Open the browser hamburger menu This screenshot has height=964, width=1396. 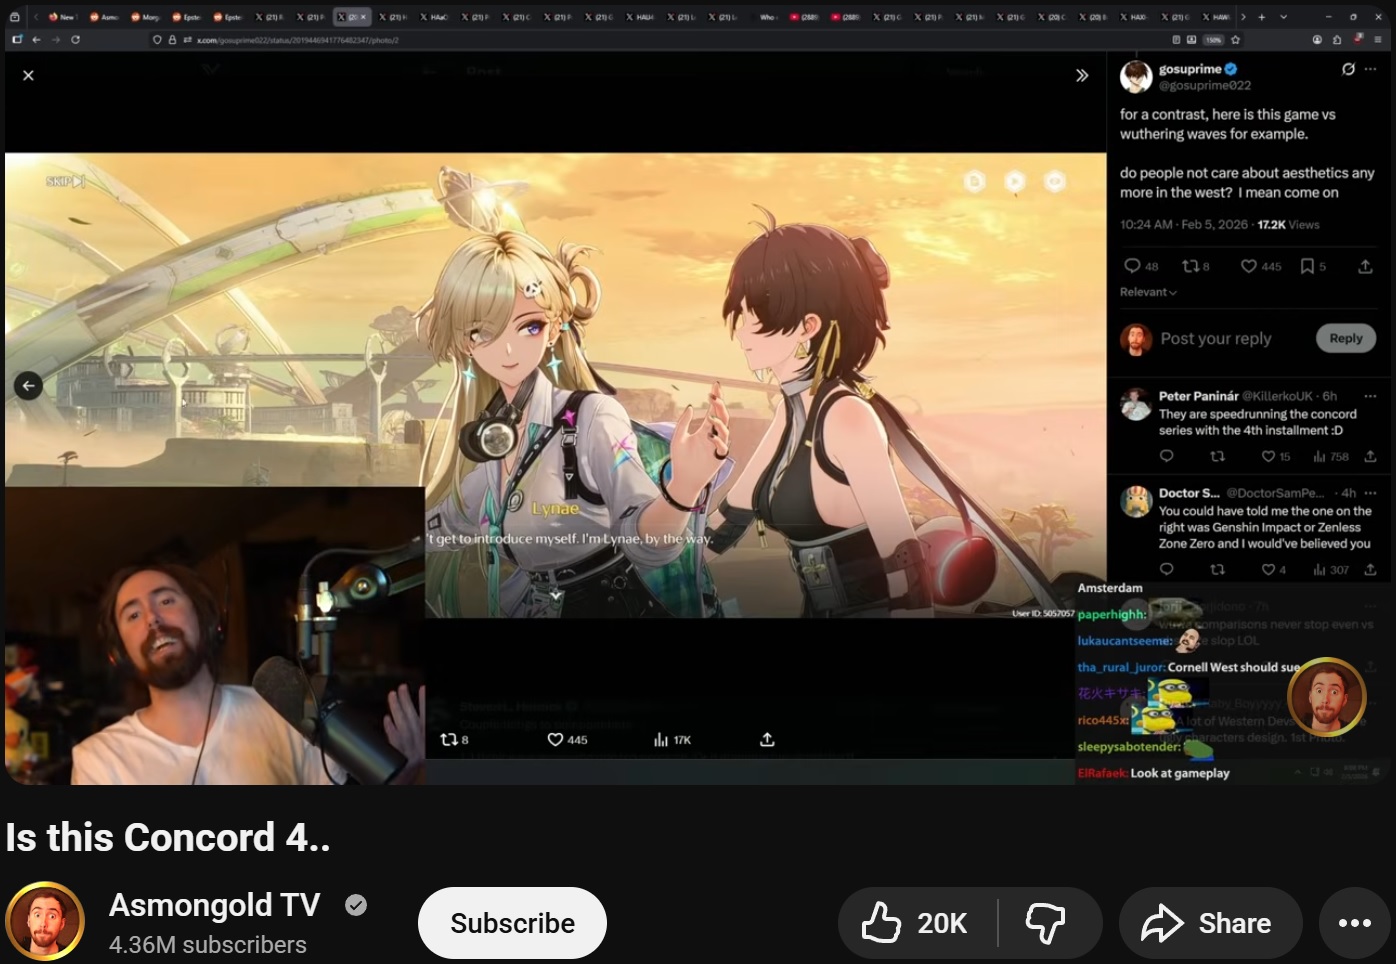[x=1378, y=40]
